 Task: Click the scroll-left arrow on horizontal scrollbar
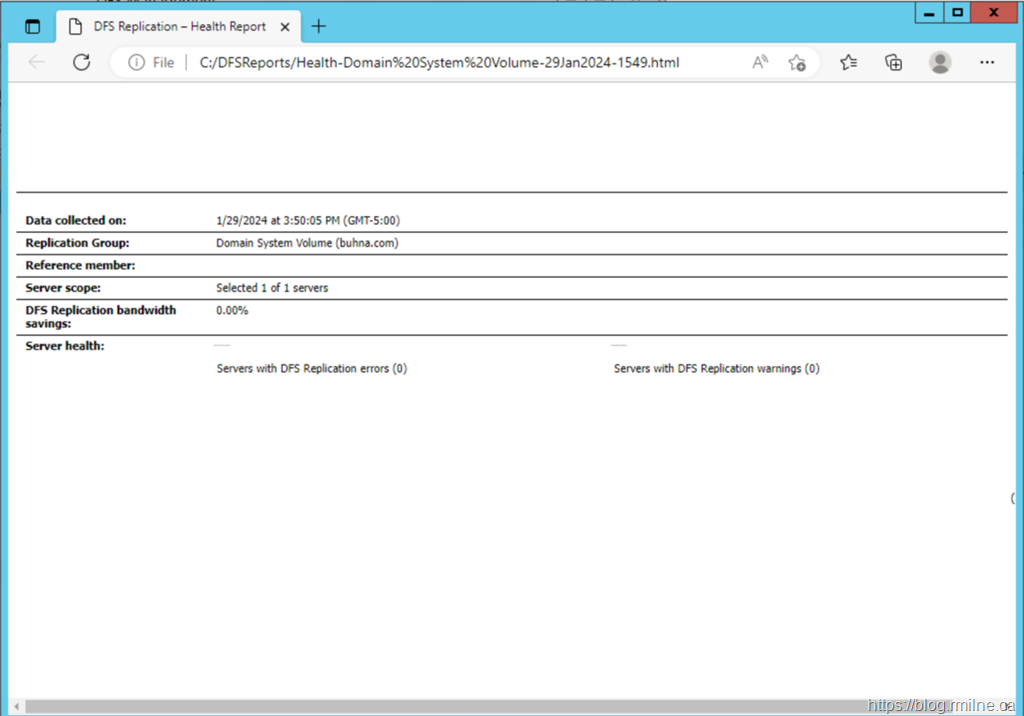15,706
